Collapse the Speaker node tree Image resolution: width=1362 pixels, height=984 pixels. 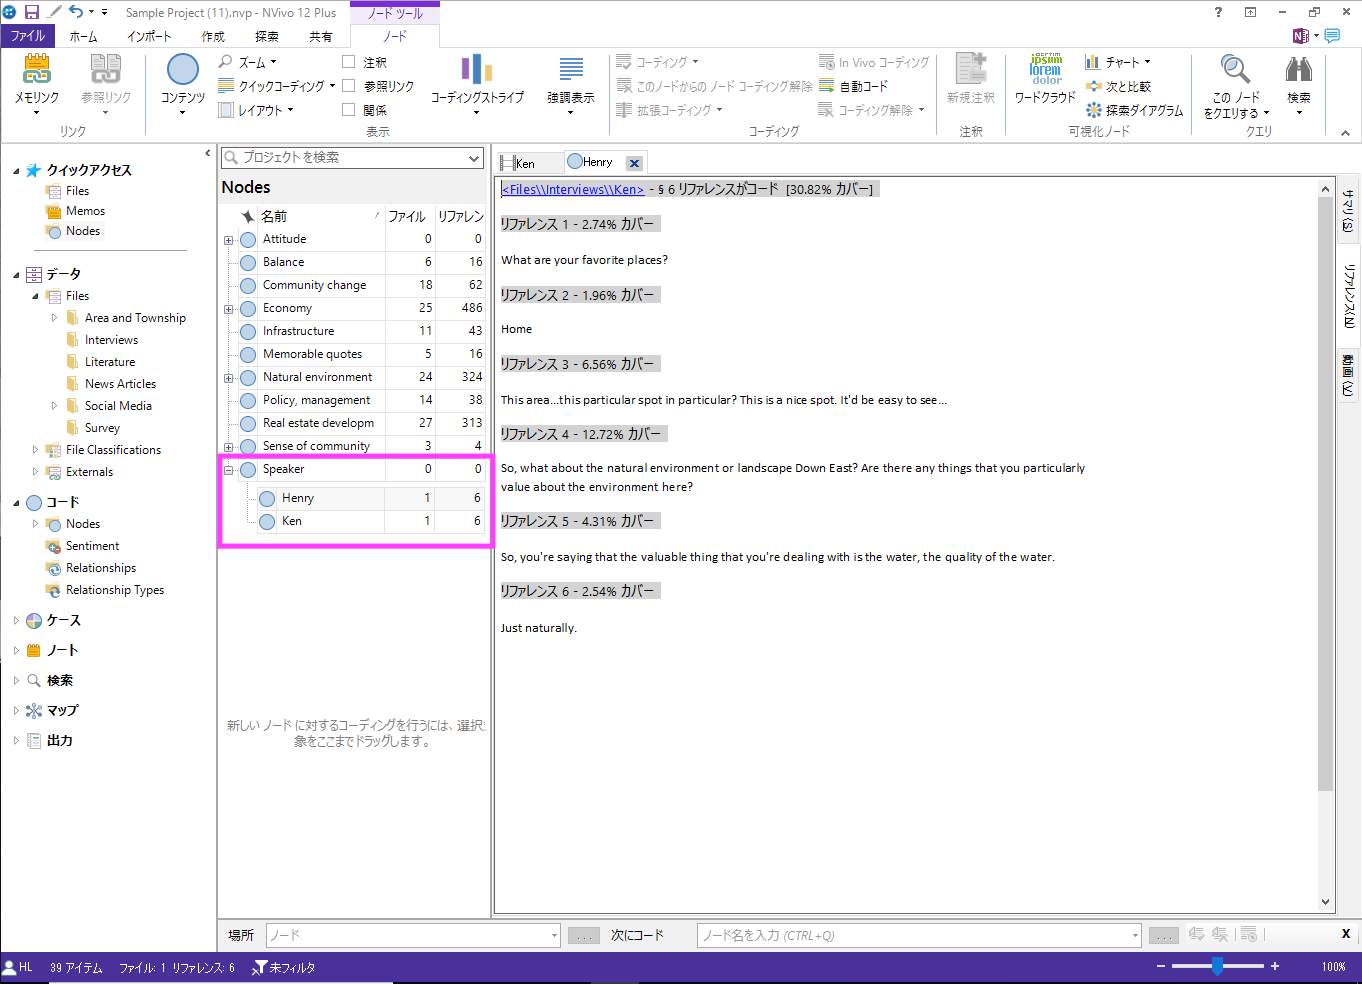coord(229,470)
